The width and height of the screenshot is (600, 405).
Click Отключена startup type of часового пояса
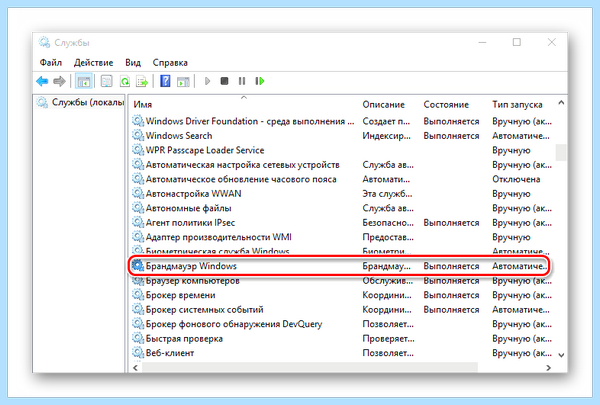(516, 180)
